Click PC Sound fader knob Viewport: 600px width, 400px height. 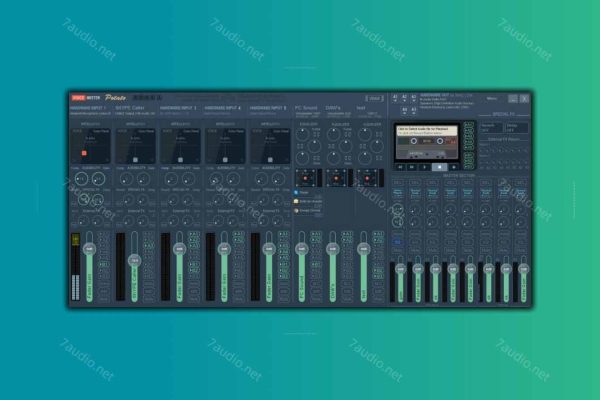pyautogui.click(x=302, y=249)
